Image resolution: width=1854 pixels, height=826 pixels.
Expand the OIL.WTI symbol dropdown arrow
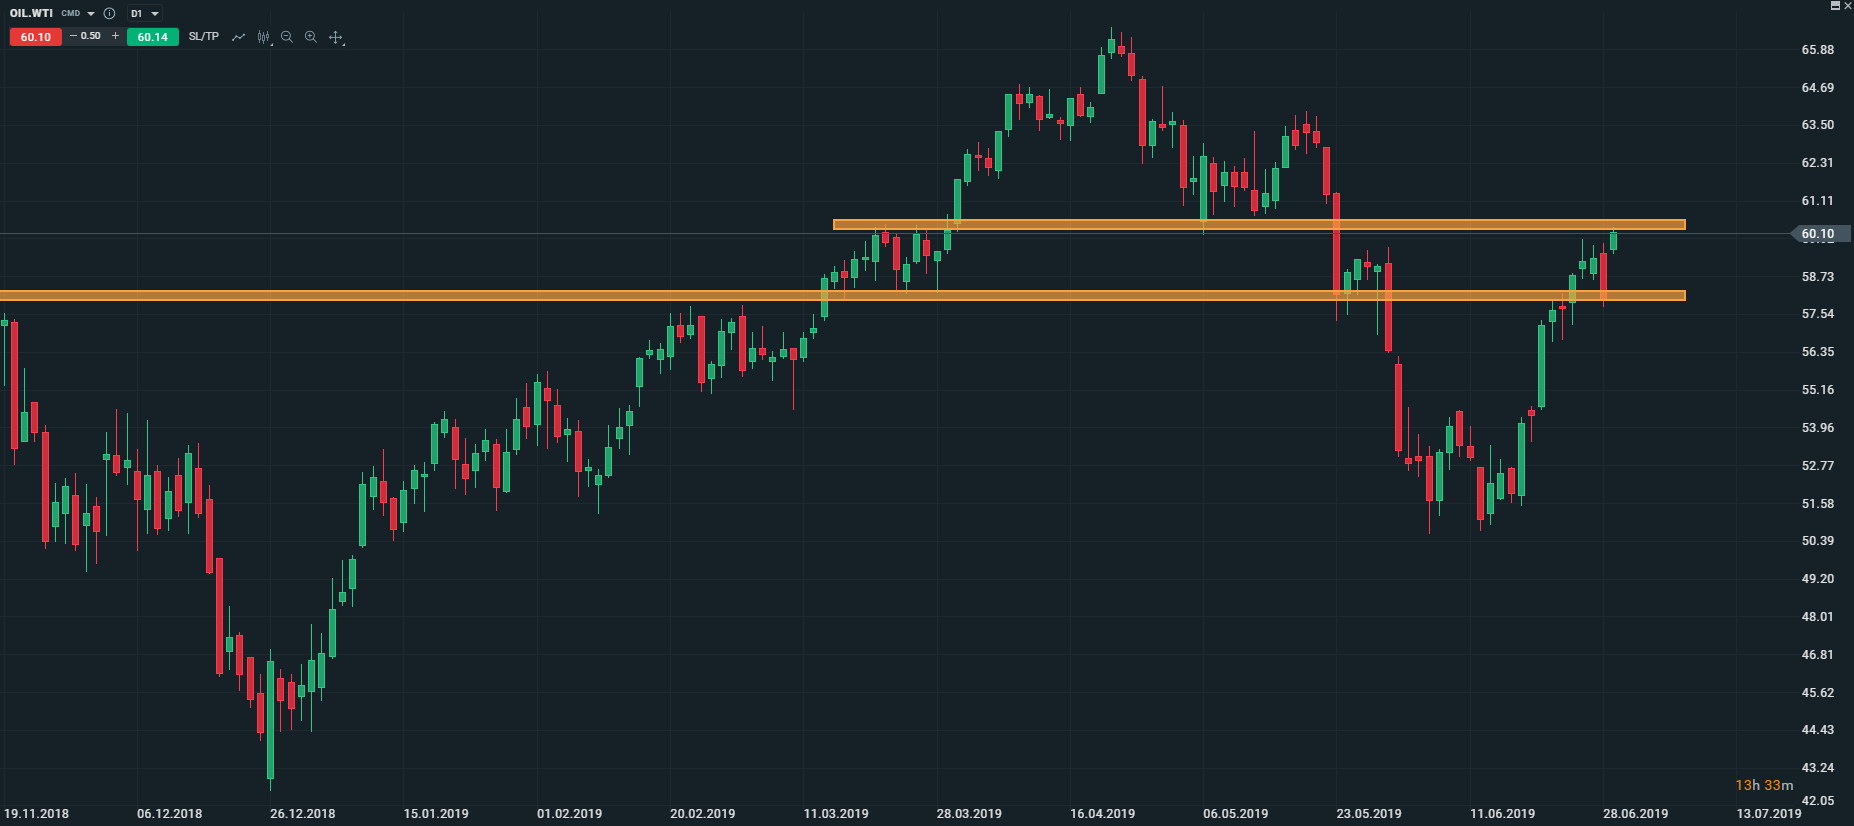click(x=91, y=14)
